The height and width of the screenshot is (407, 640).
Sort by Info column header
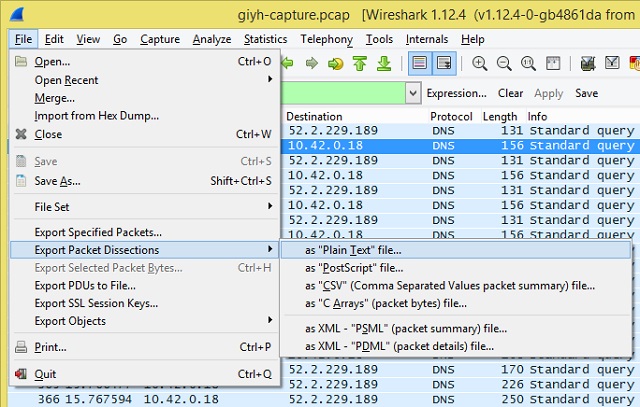pos(537,116)
